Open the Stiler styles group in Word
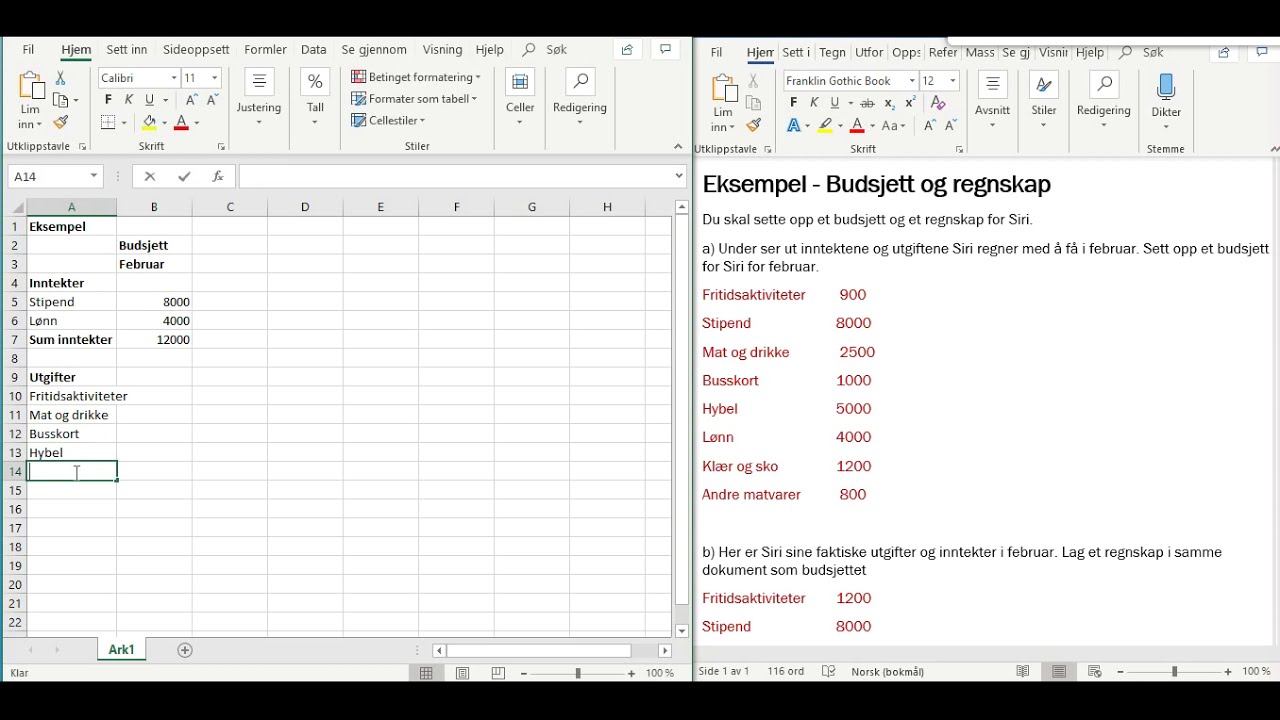Screen dimensions: 1280x720 point(1044,101)
